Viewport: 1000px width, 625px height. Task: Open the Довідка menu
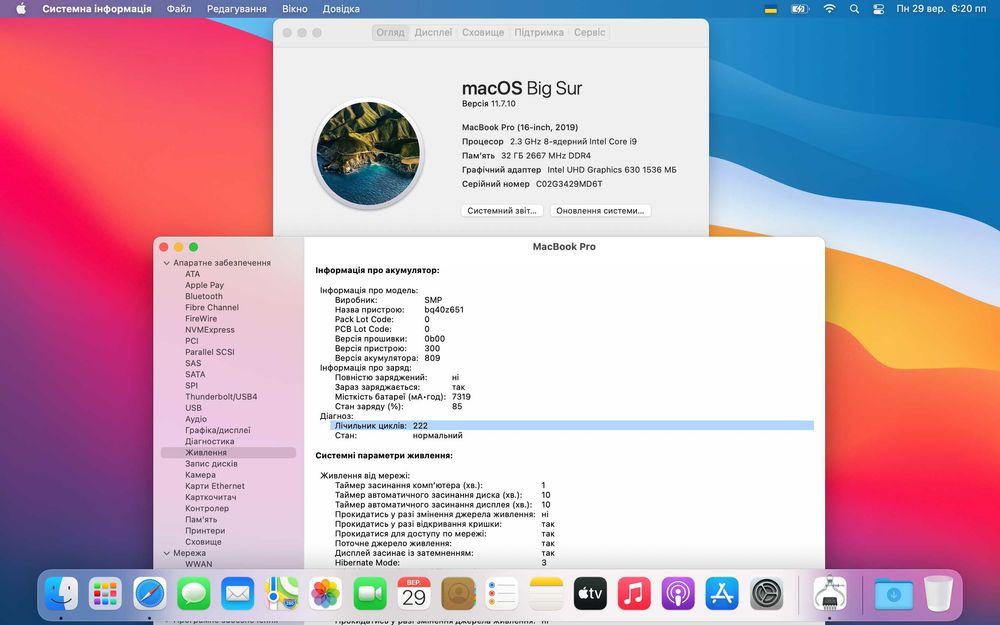tap(341, 9)
